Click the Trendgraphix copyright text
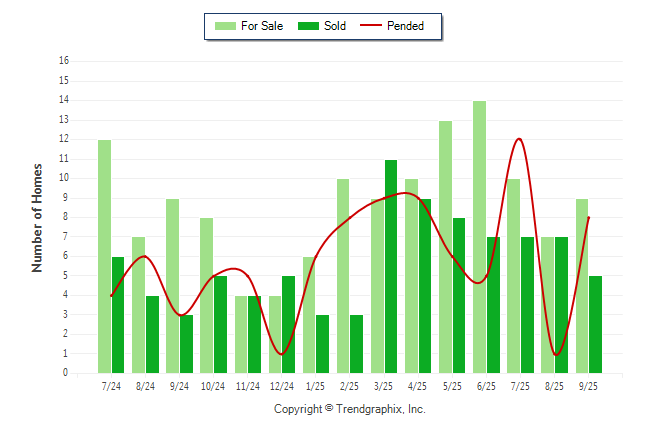 point(349,409)
